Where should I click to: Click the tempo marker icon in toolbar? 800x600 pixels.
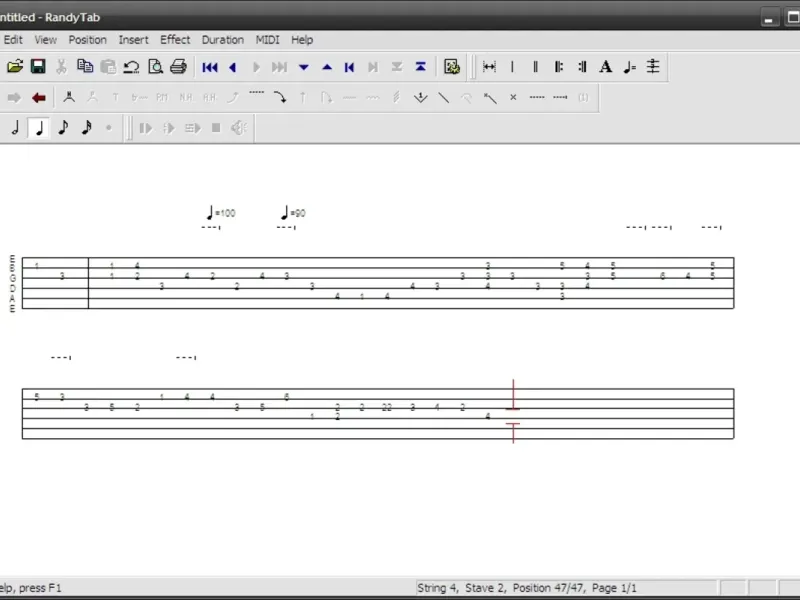629,66
